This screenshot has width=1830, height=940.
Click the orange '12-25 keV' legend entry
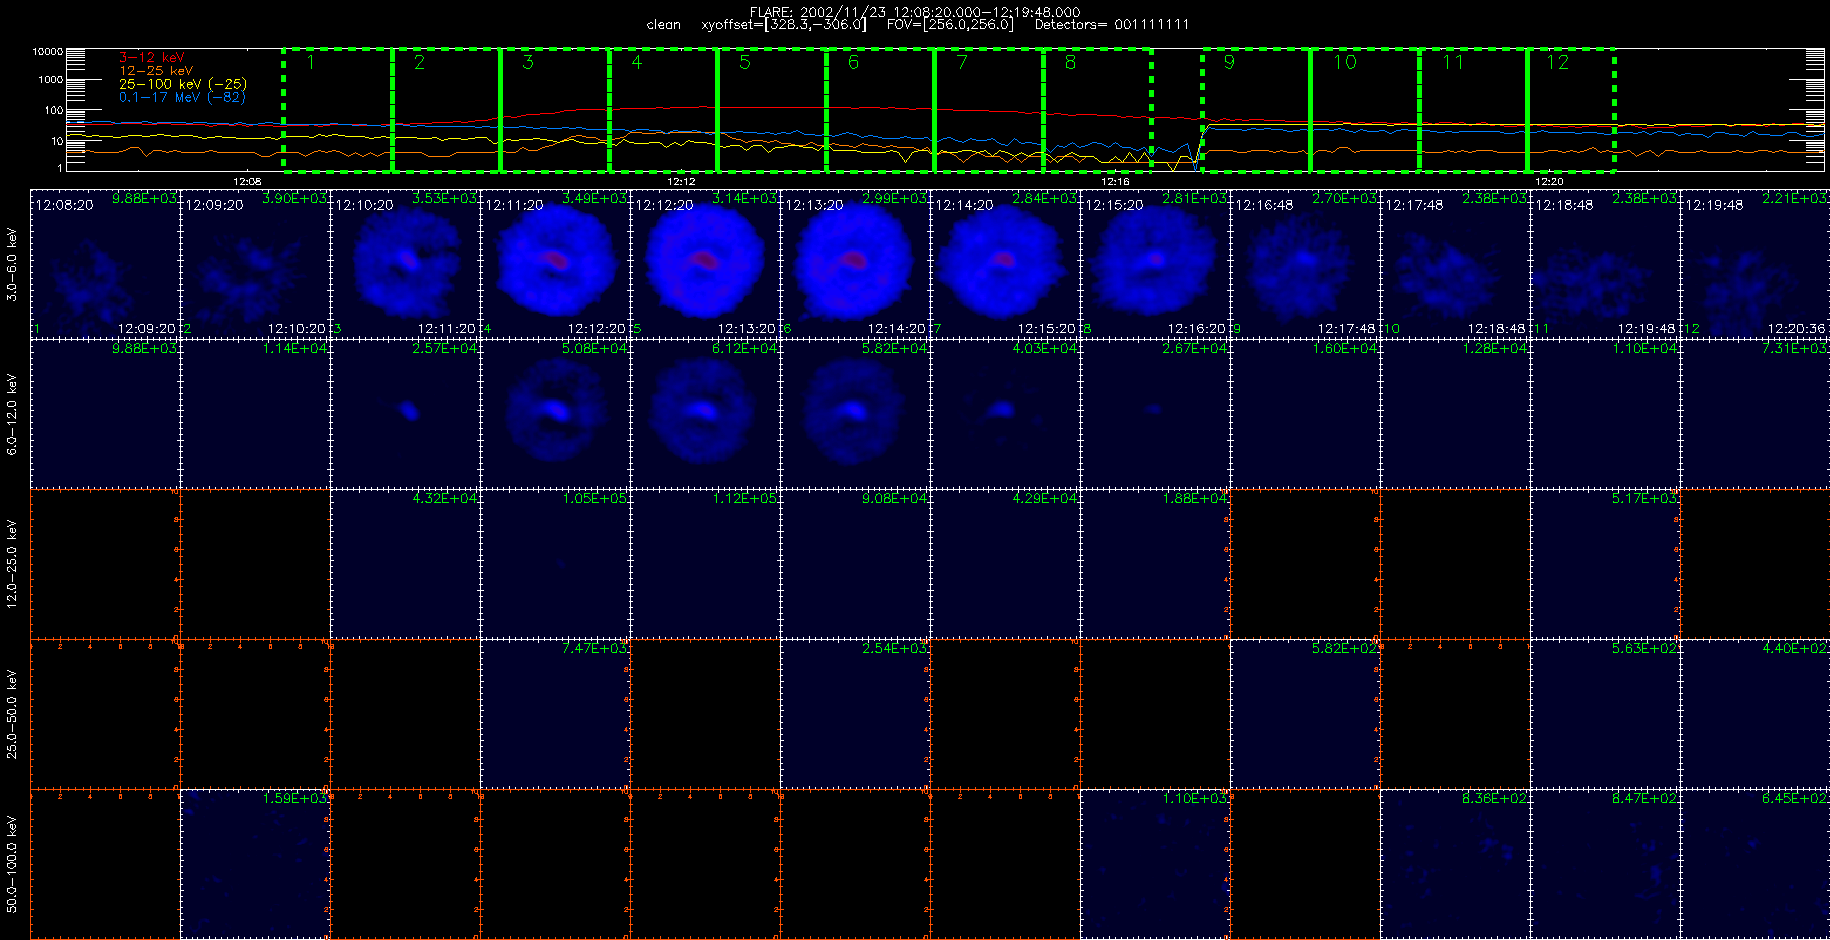point(156,71)
